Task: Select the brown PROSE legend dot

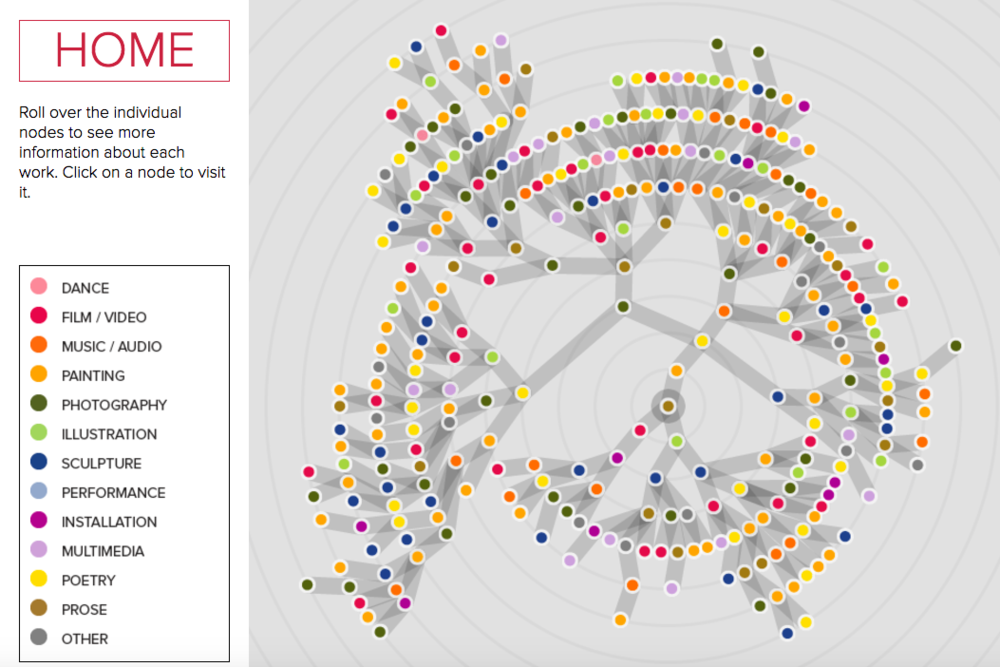Action: (x=39, y=608)
